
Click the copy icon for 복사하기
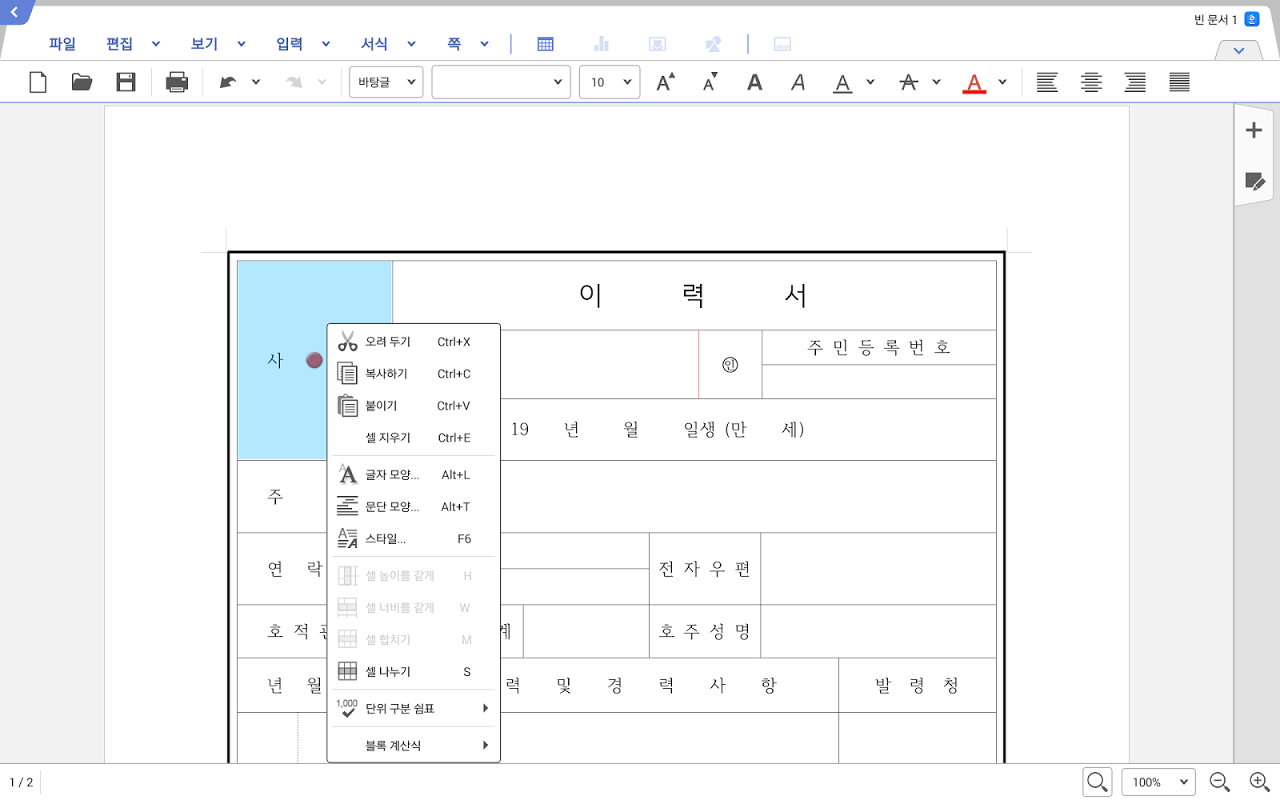coord(347,374)
